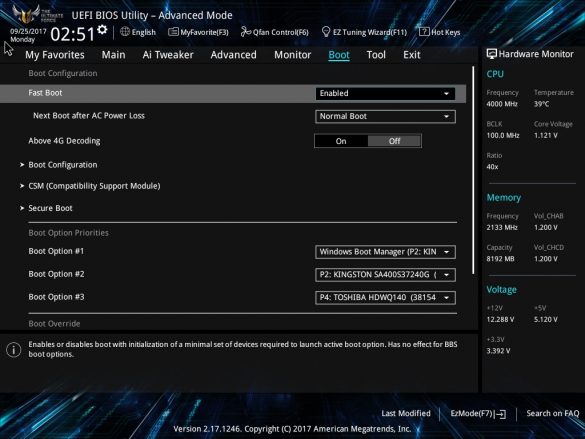
Task: Select the Fast Boot row label
Action: [45, 93]
